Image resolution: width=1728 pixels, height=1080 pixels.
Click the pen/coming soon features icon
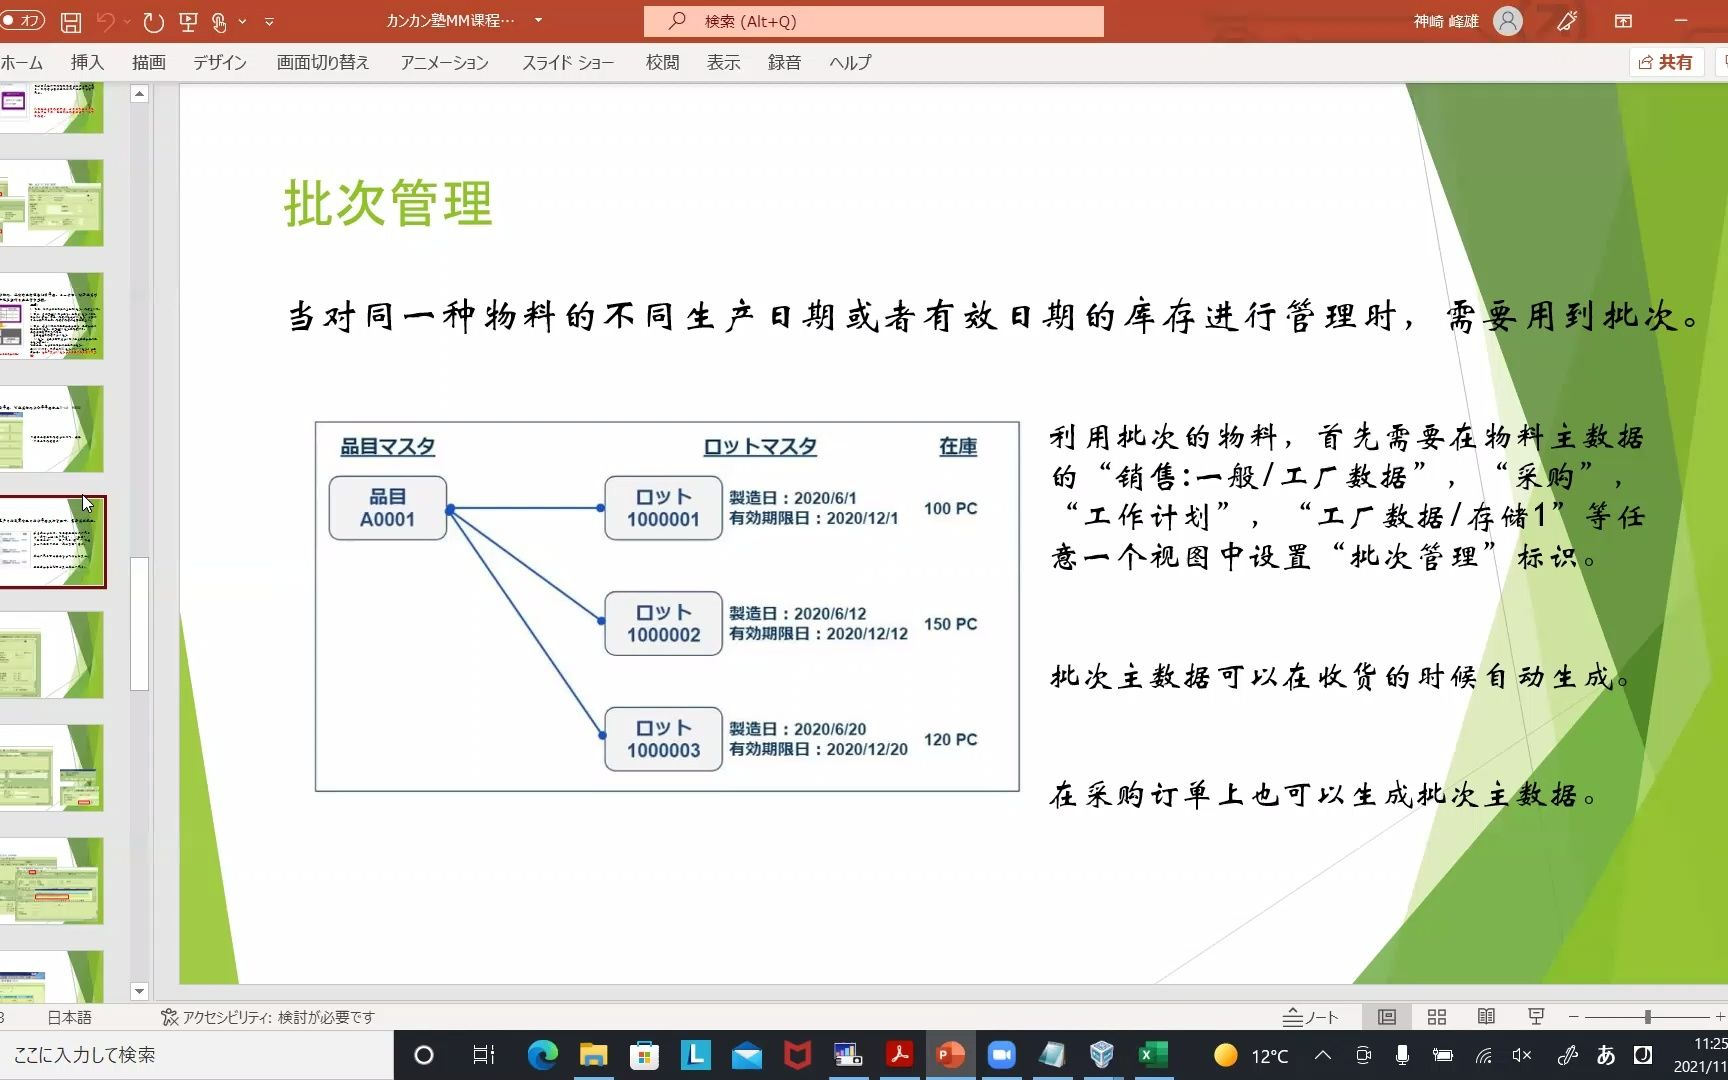pos(1567,21)
